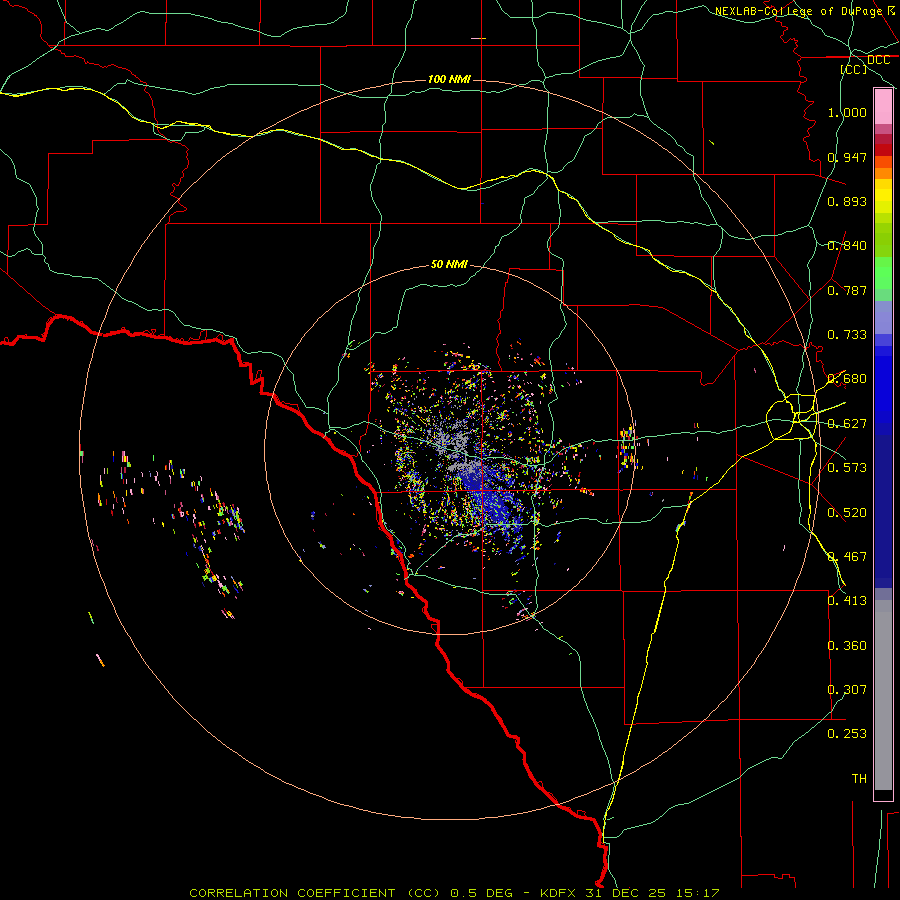Select the 50 NMI range ring label
The height and width of the screenshot is (900, 900).
(x=449, y=264)
